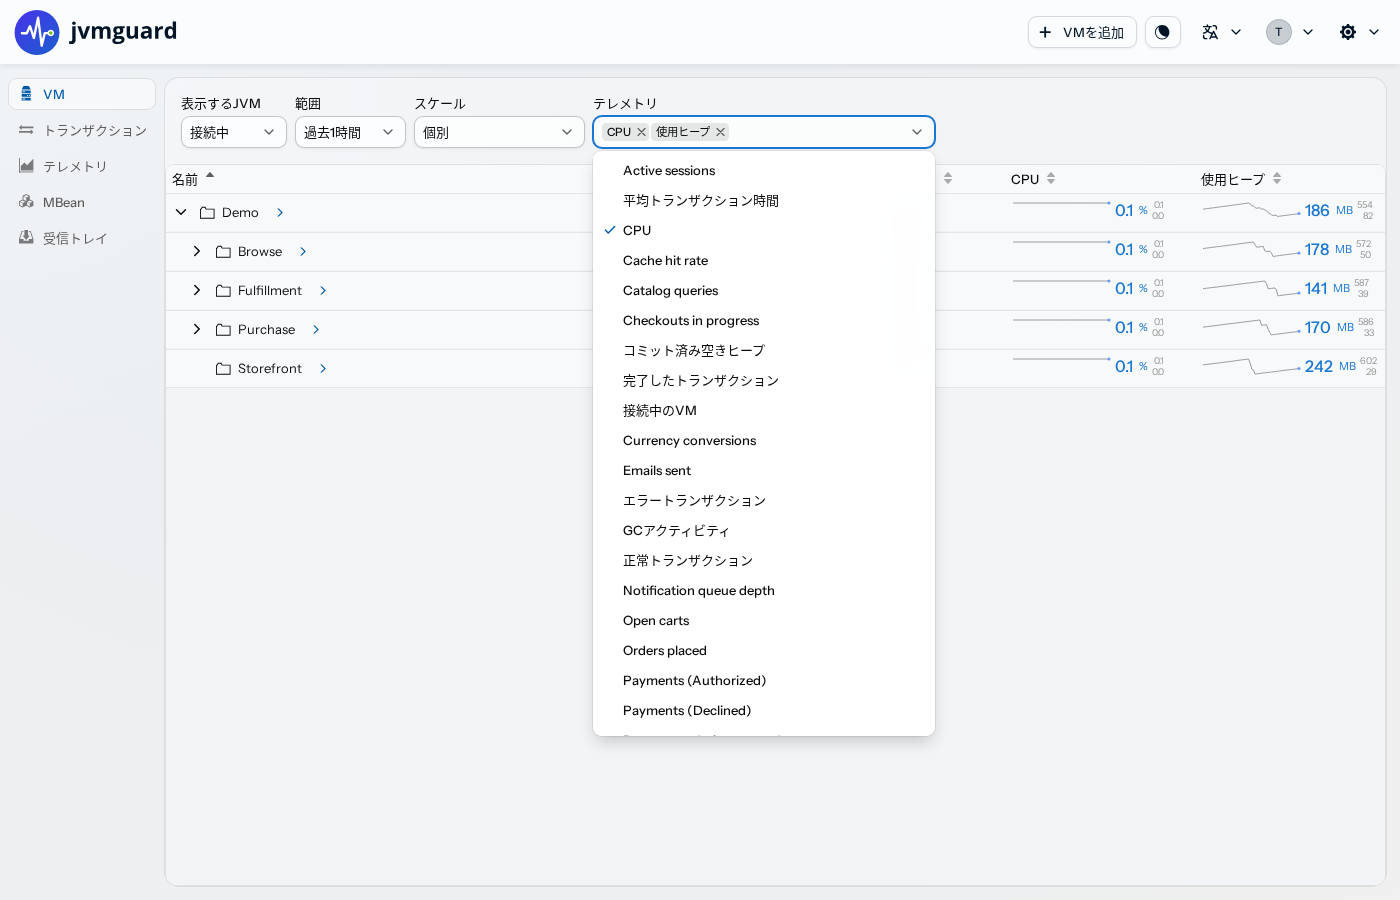Select 正常トランザクション option
This screenshot has width=1400, height=900.
coord(764,561)
